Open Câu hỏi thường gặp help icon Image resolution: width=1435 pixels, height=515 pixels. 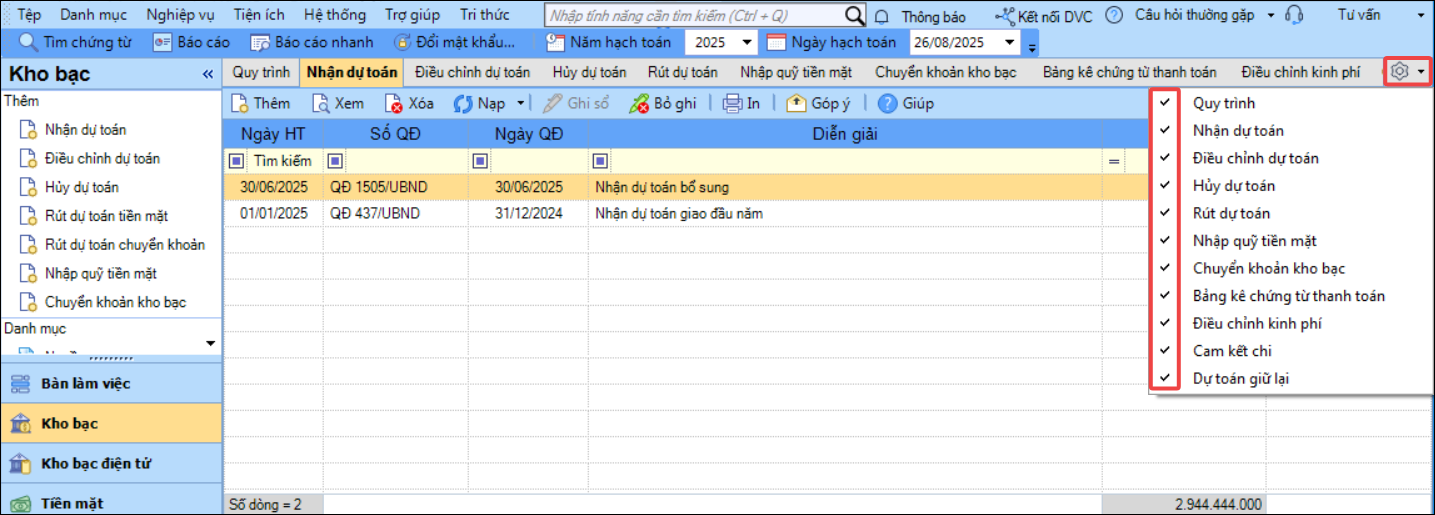pos(1114,16)
